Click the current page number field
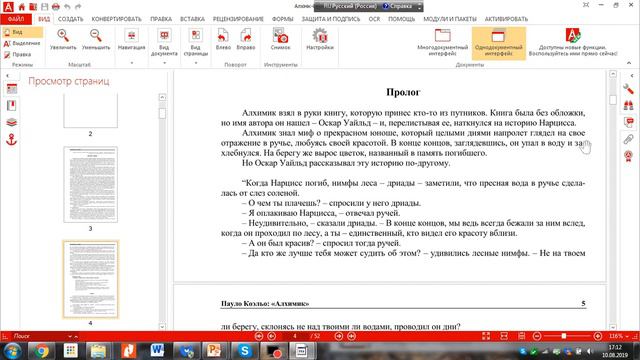640x360 pixels. pos(295,336)
